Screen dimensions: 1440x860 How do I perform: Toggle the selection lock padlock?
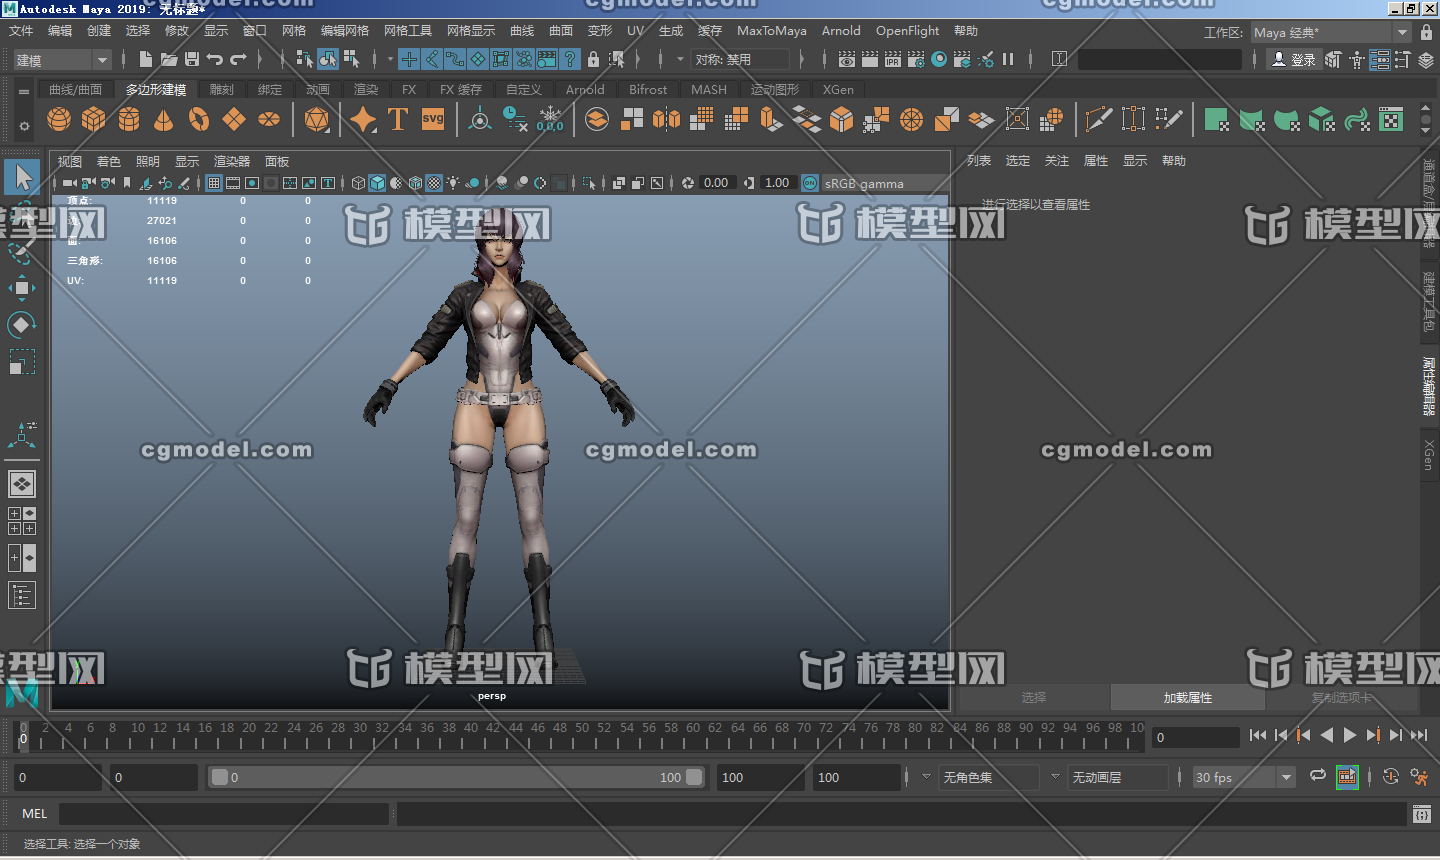click(x=594, y=60)
